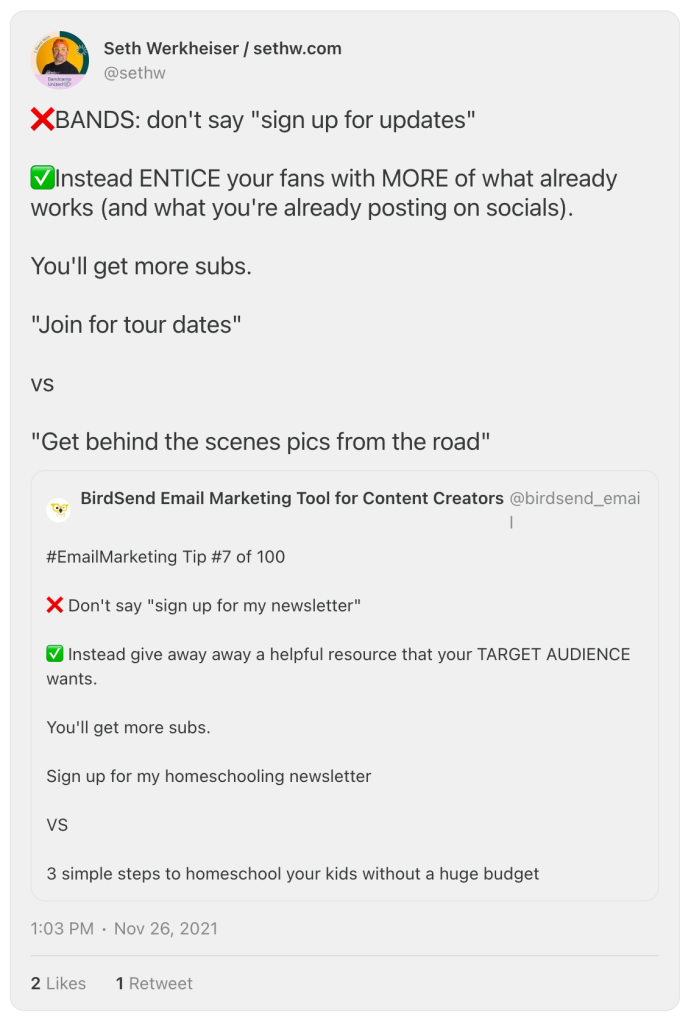The height and width of the screenshot is (1024, 691).
Task: Click Seth Werkheiser's profile avatar
Action: pyautogui.click(x=62, y=59)
